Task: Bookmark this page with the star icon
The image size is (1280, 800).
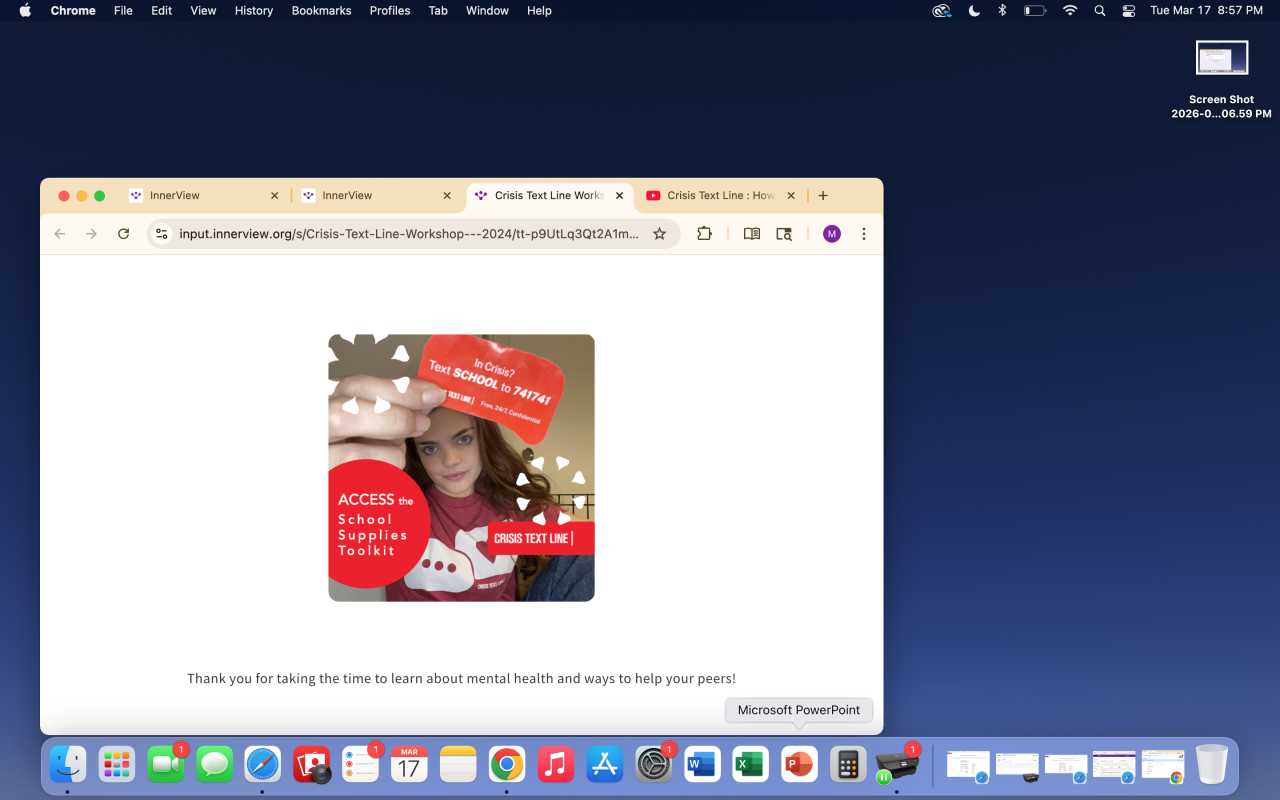Action: tap(659, 234)
